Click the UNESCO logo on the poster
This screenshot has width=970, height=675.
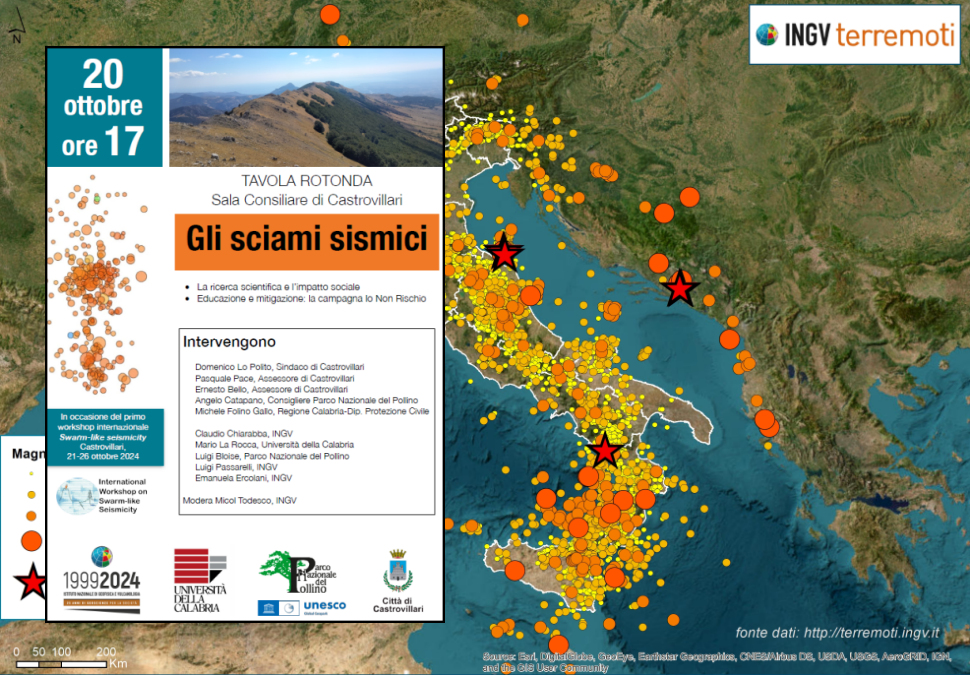[302, 608]
